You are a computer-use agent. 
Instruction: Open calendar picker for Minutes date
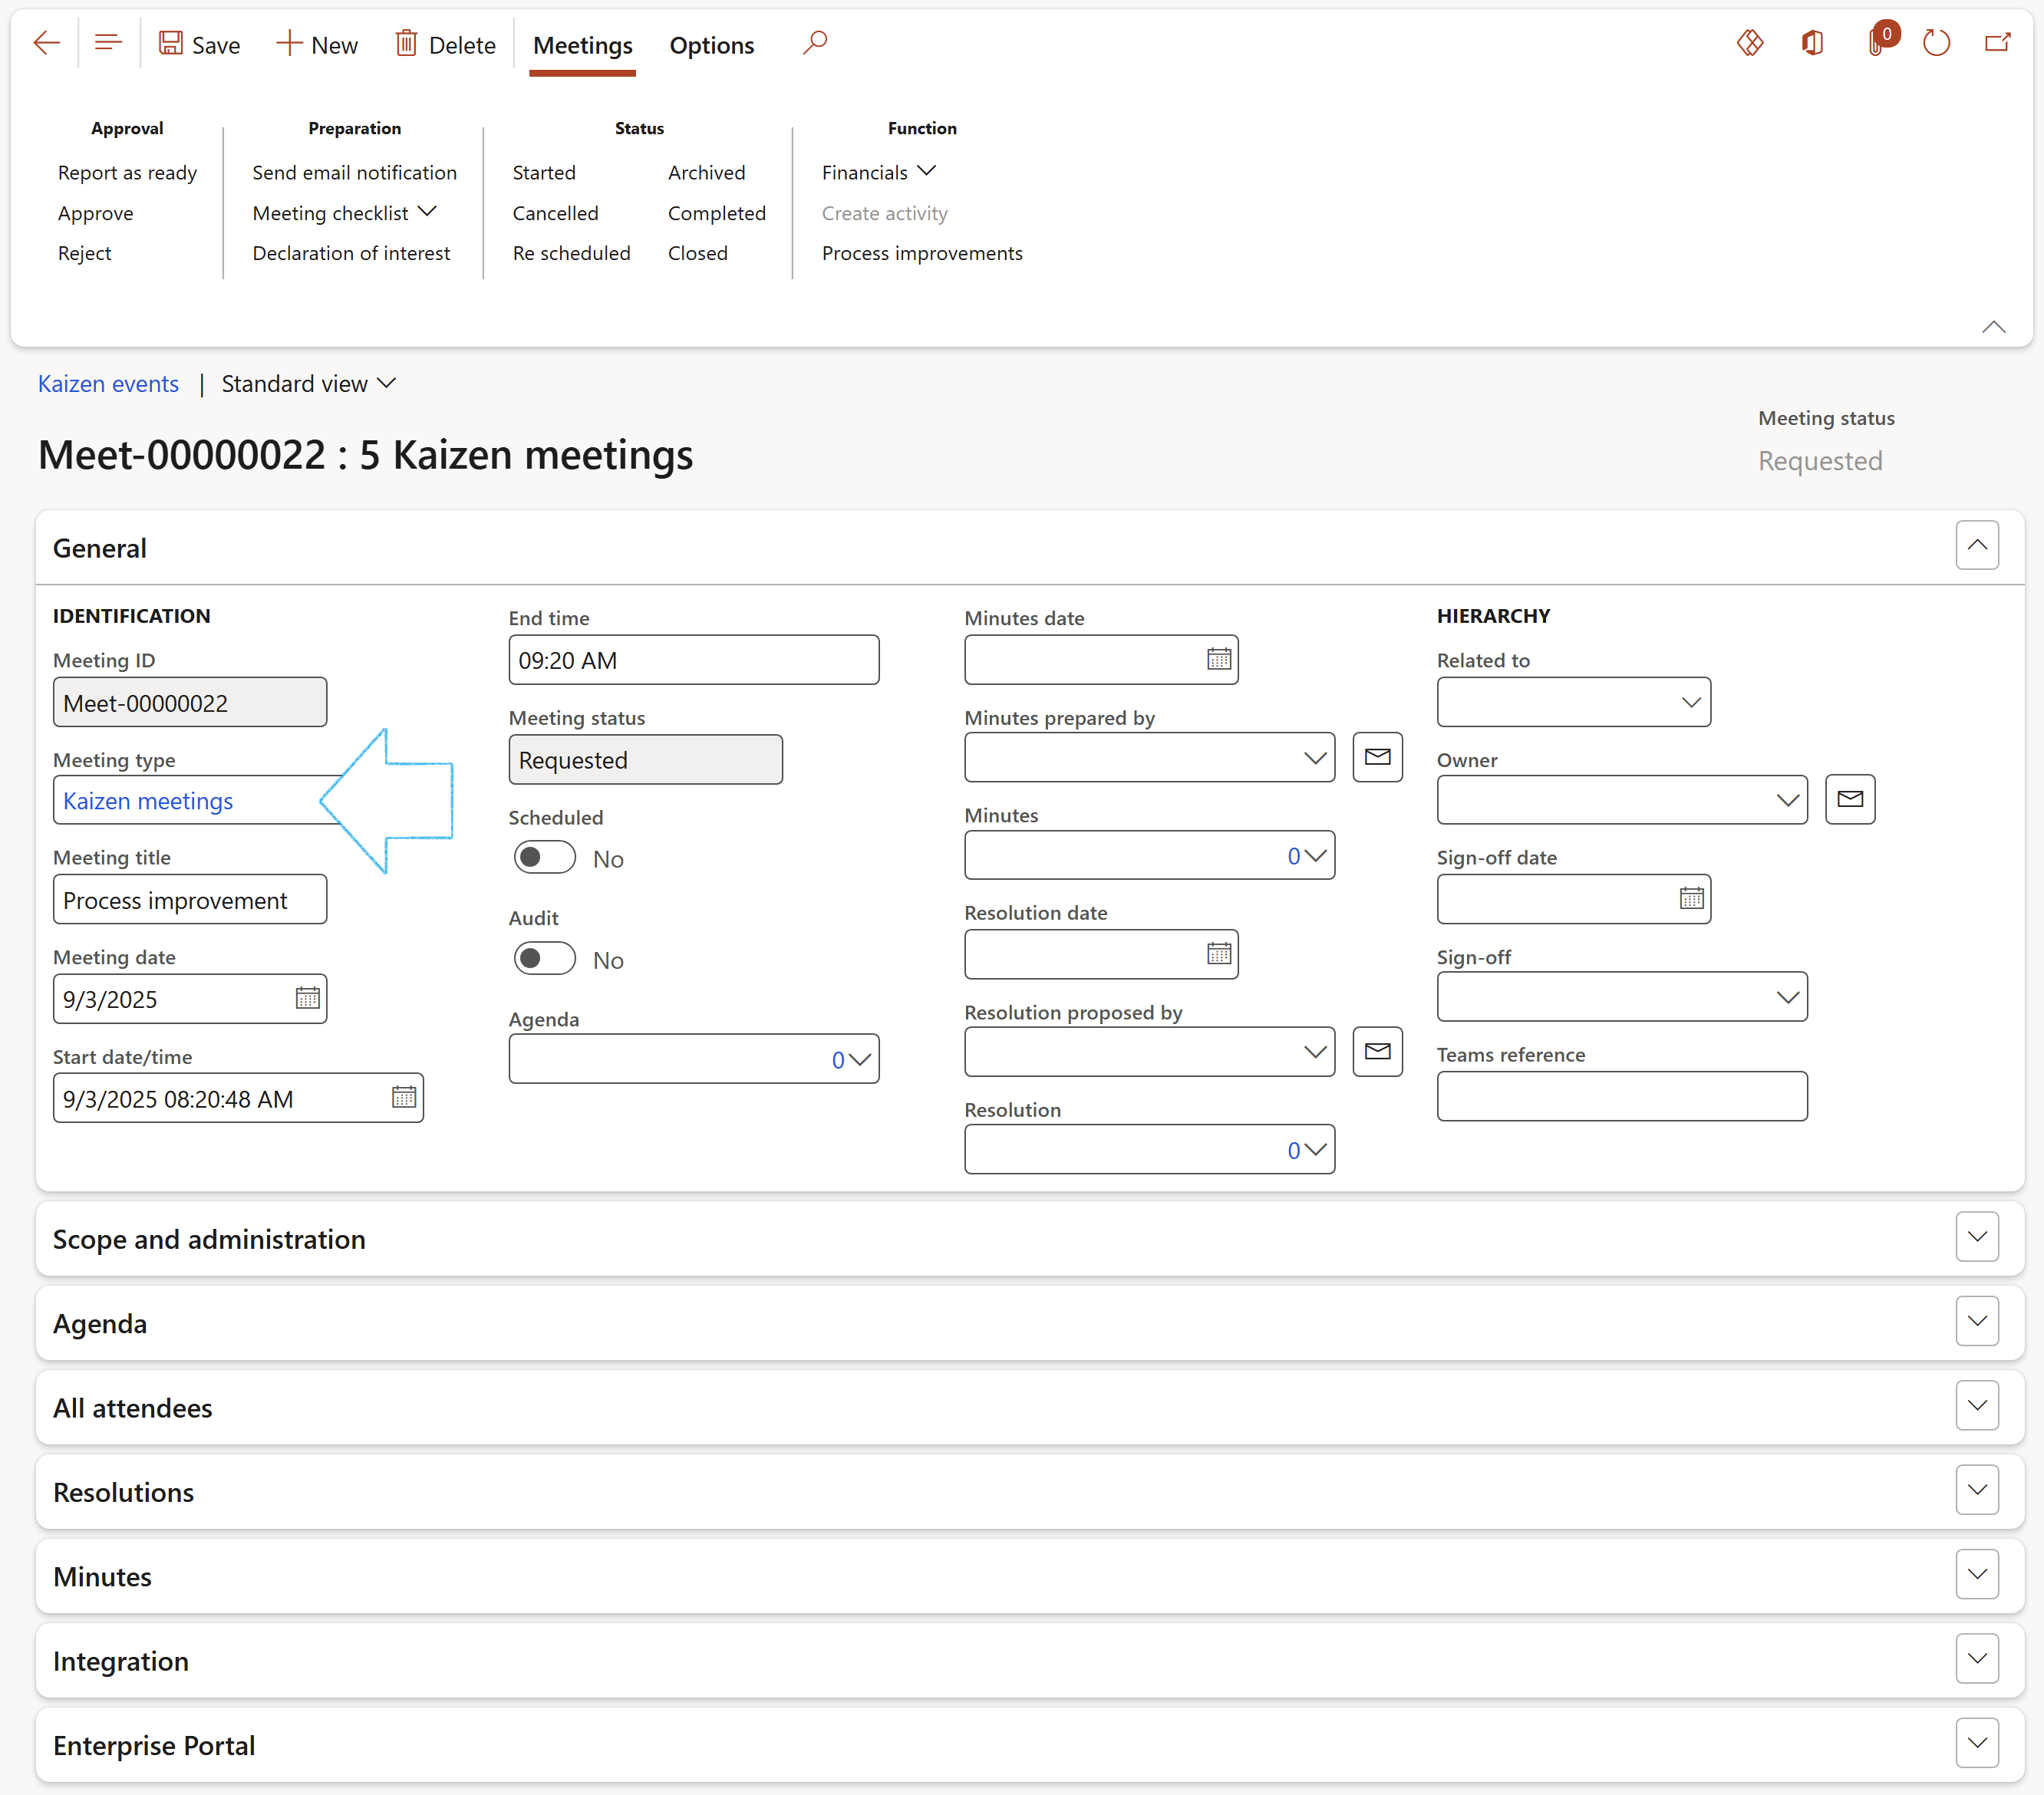(1218, 659)
